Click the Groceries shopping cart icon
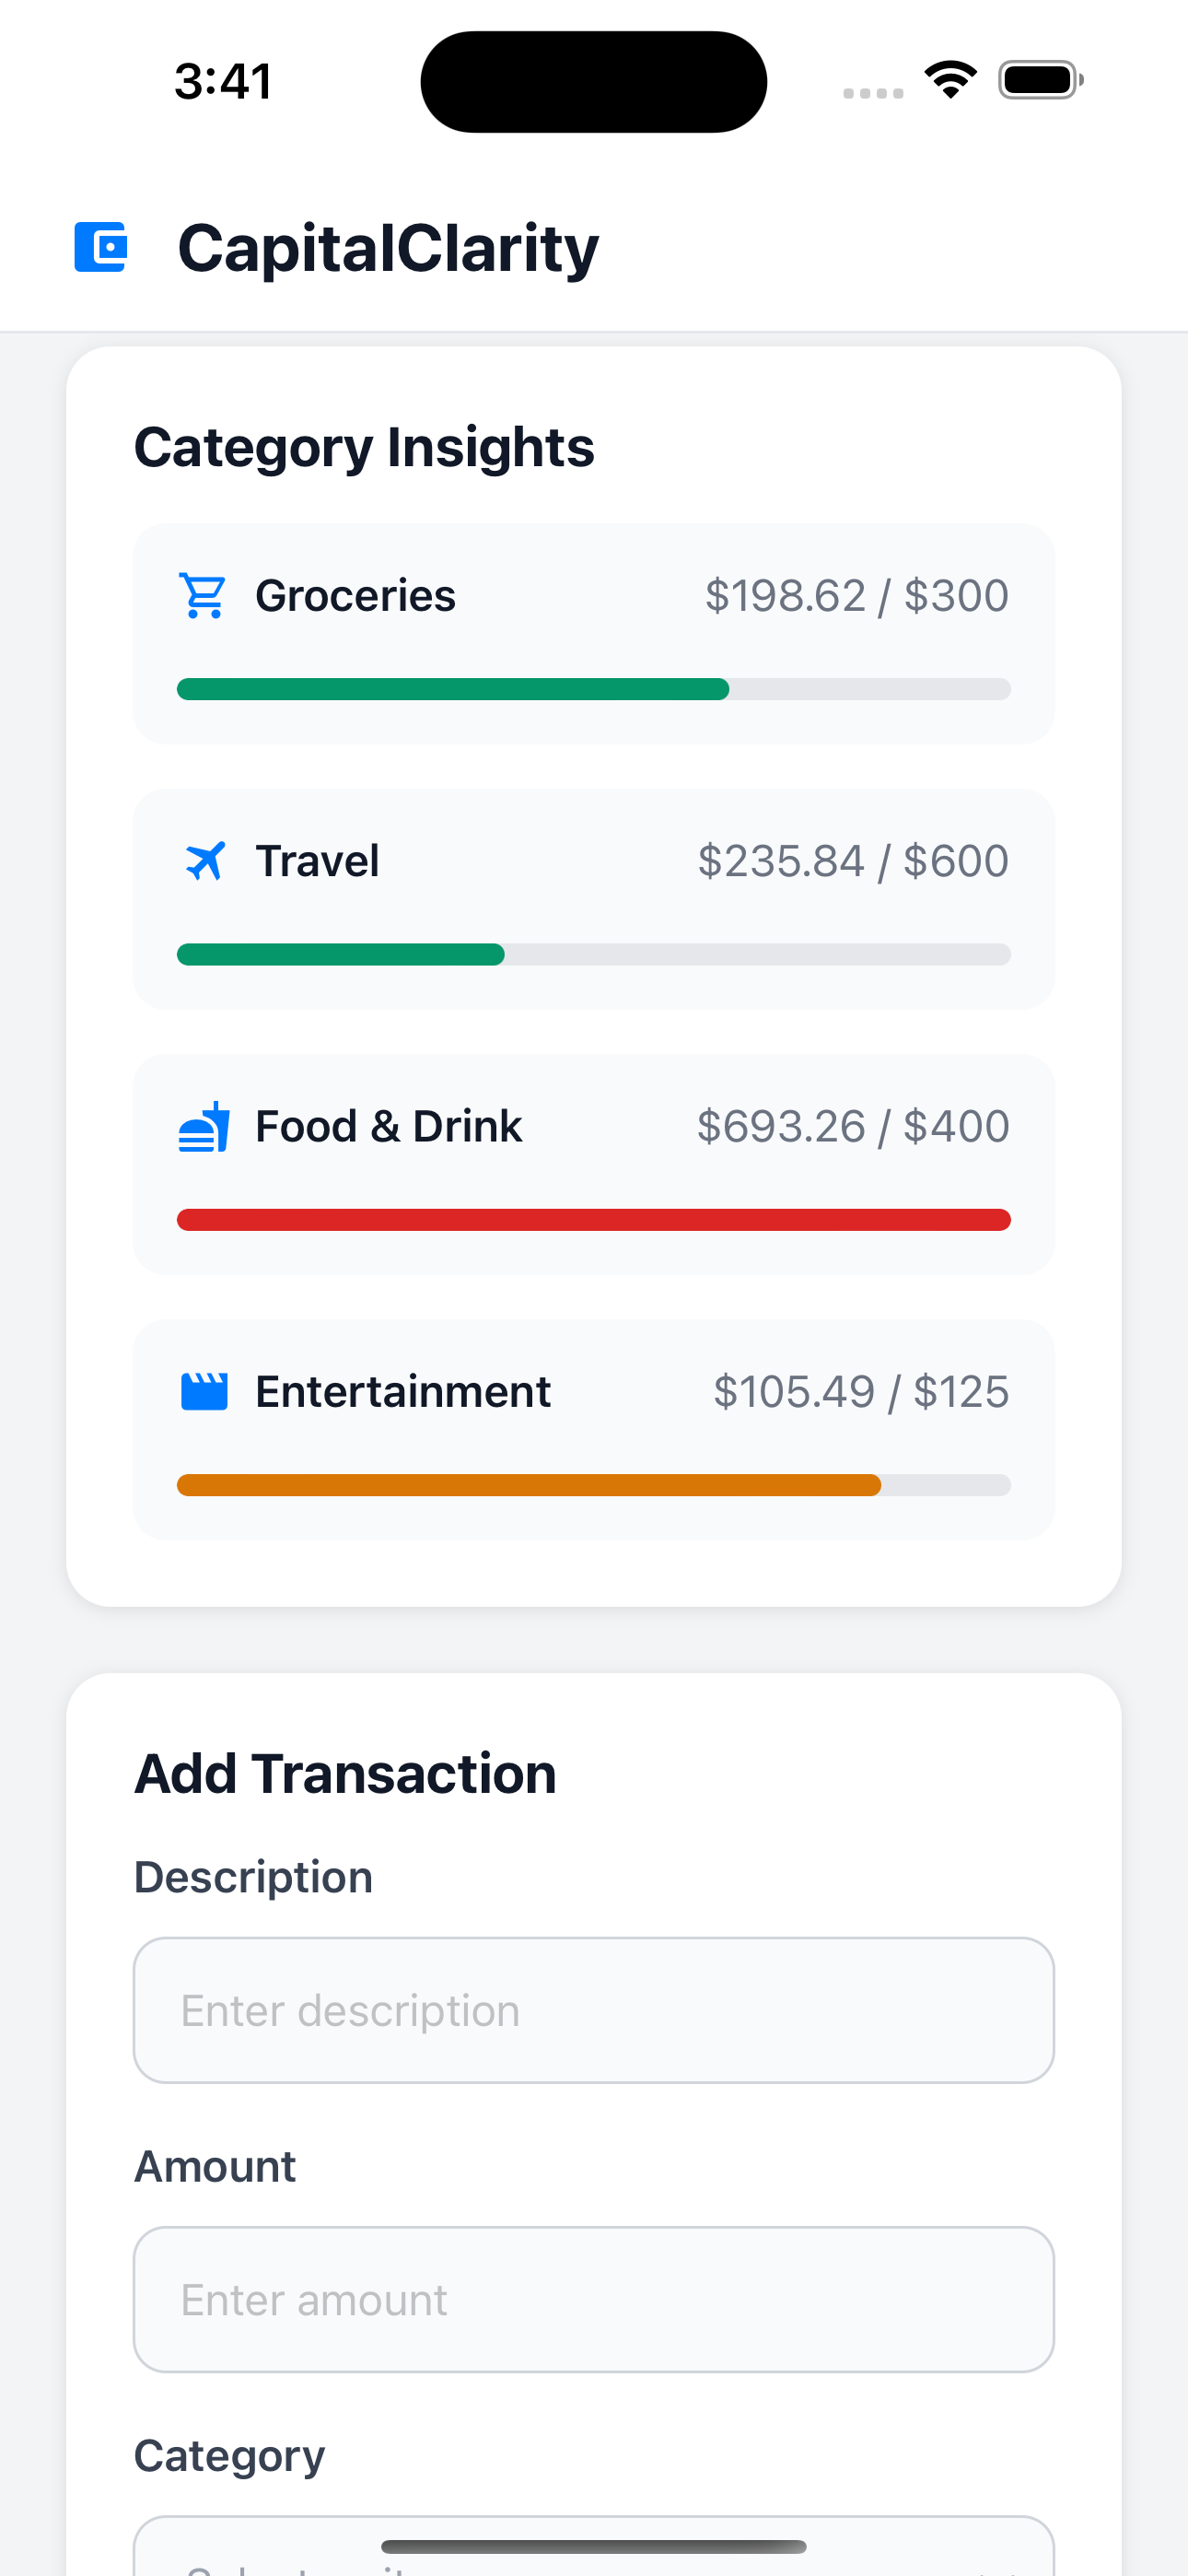 (x=203, y=596)
